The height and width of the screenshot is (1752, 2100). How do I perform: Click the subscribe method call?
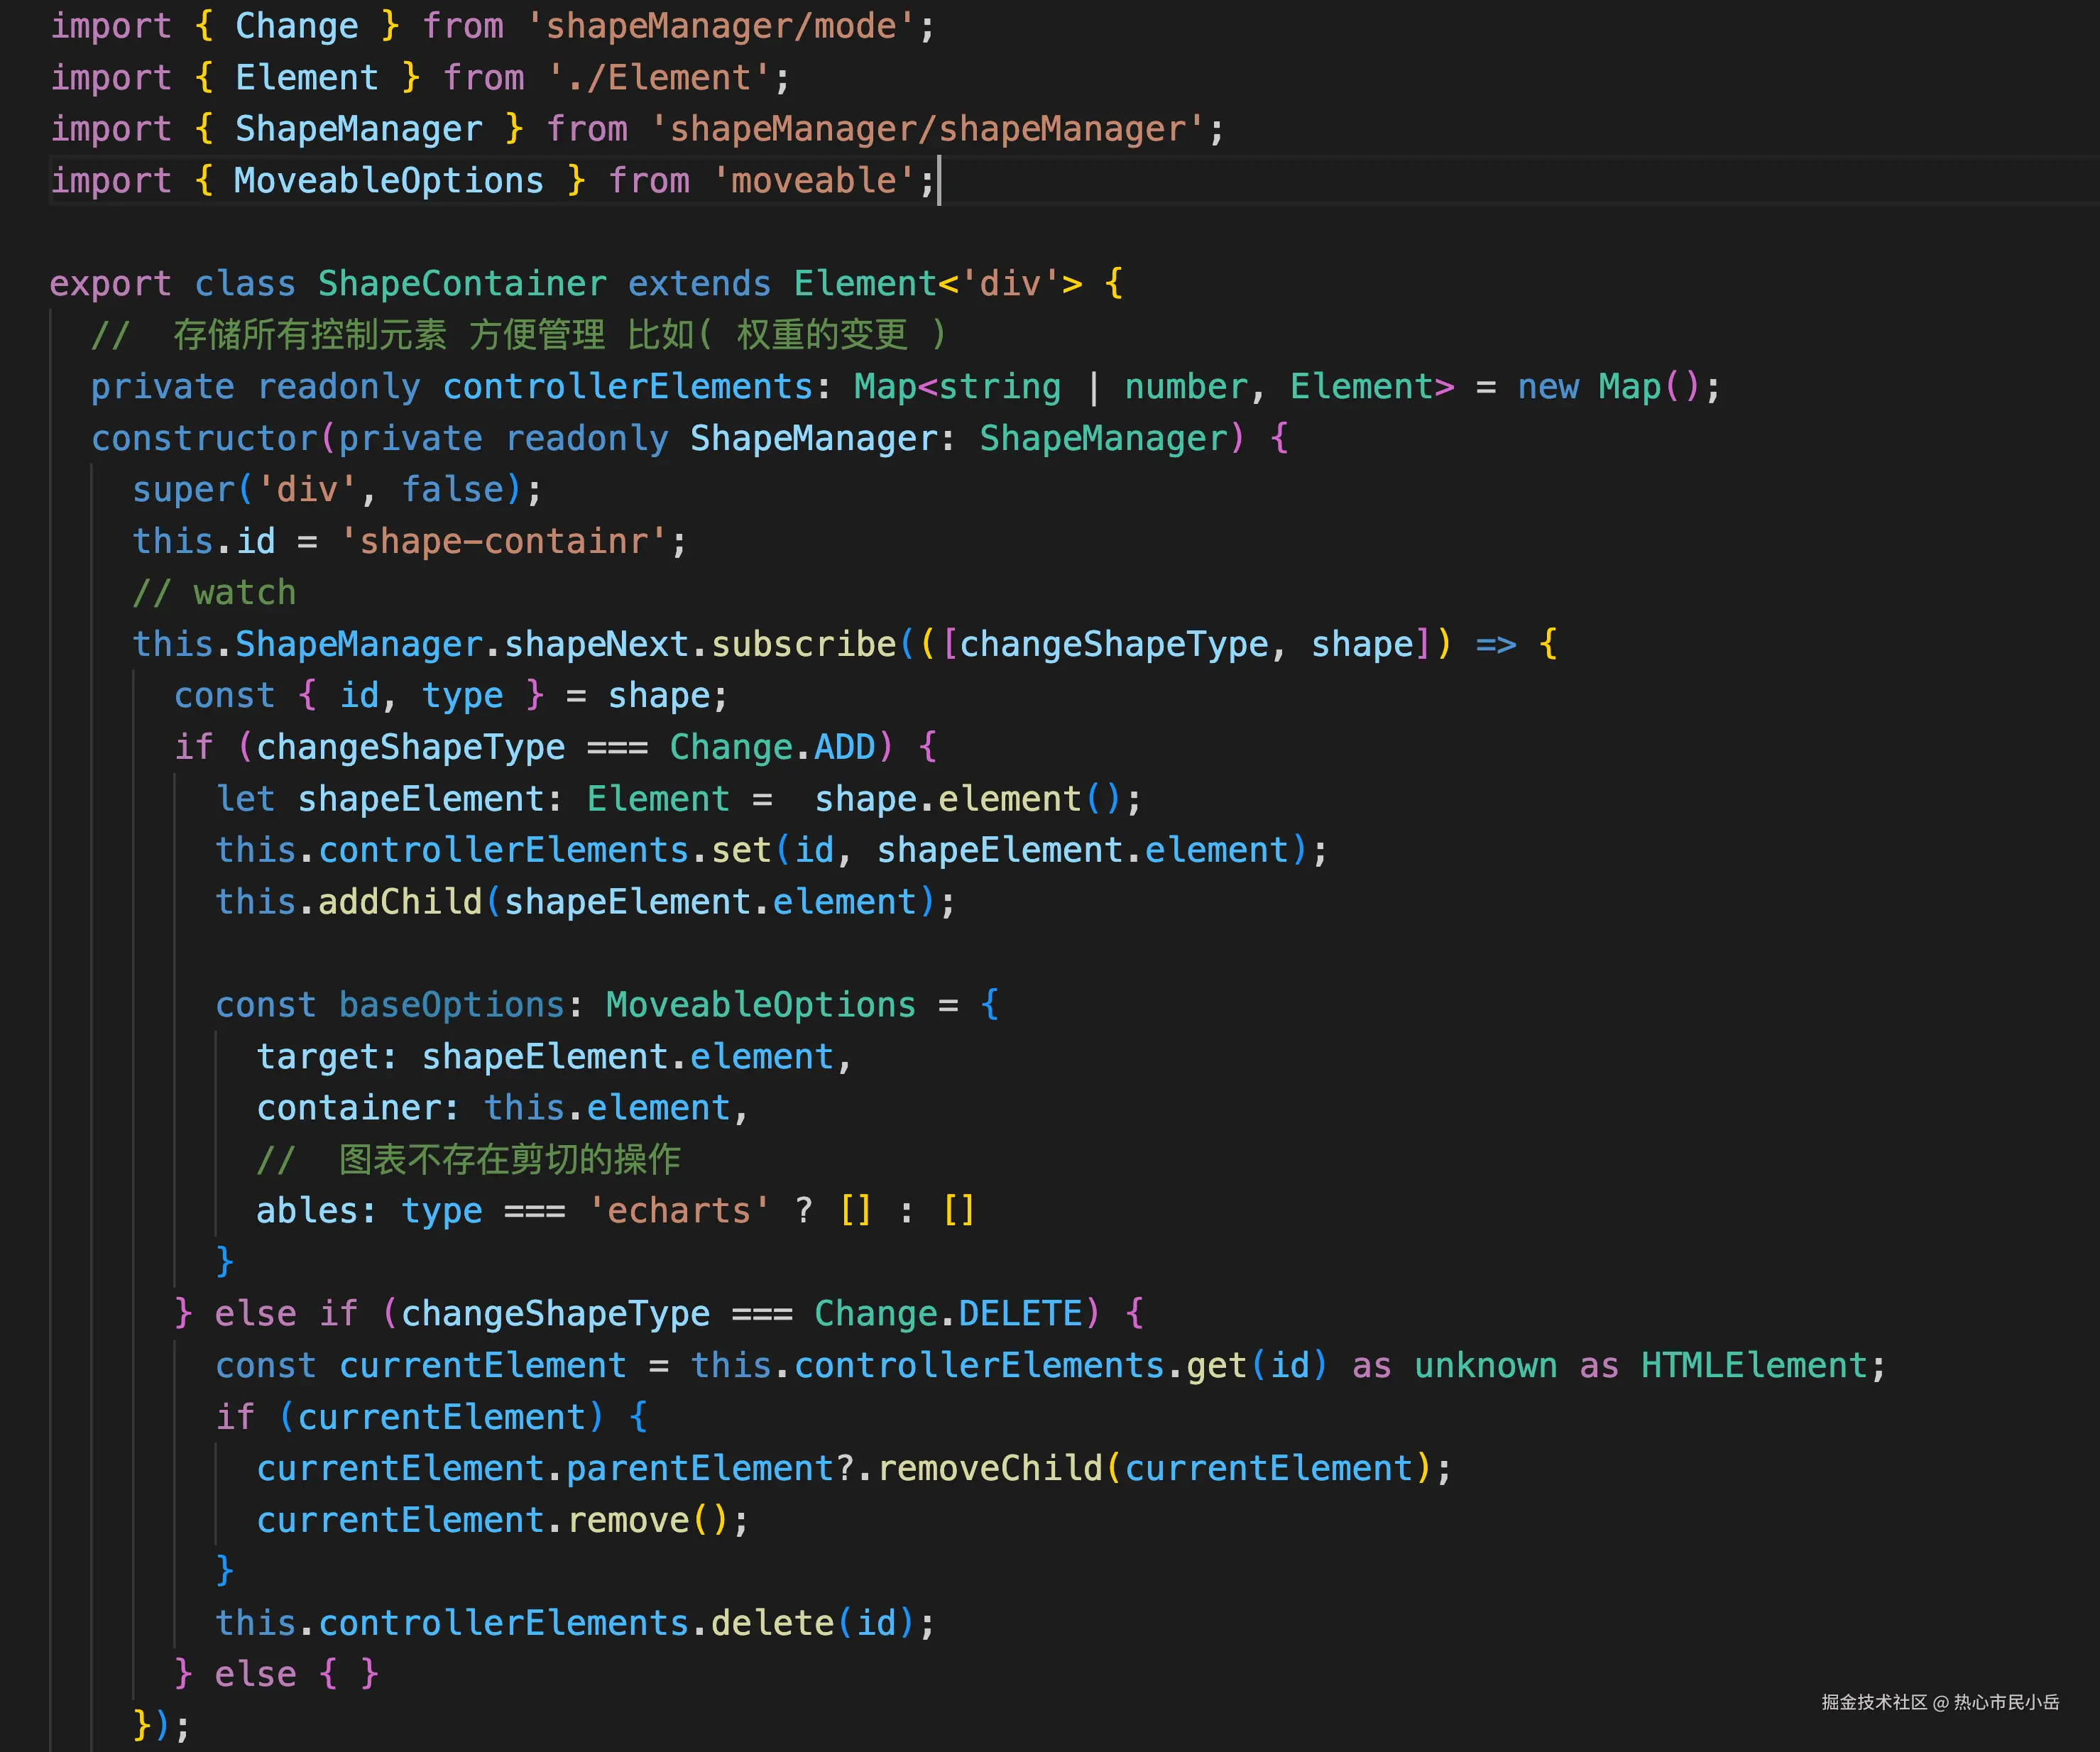(x=803, y=644)
